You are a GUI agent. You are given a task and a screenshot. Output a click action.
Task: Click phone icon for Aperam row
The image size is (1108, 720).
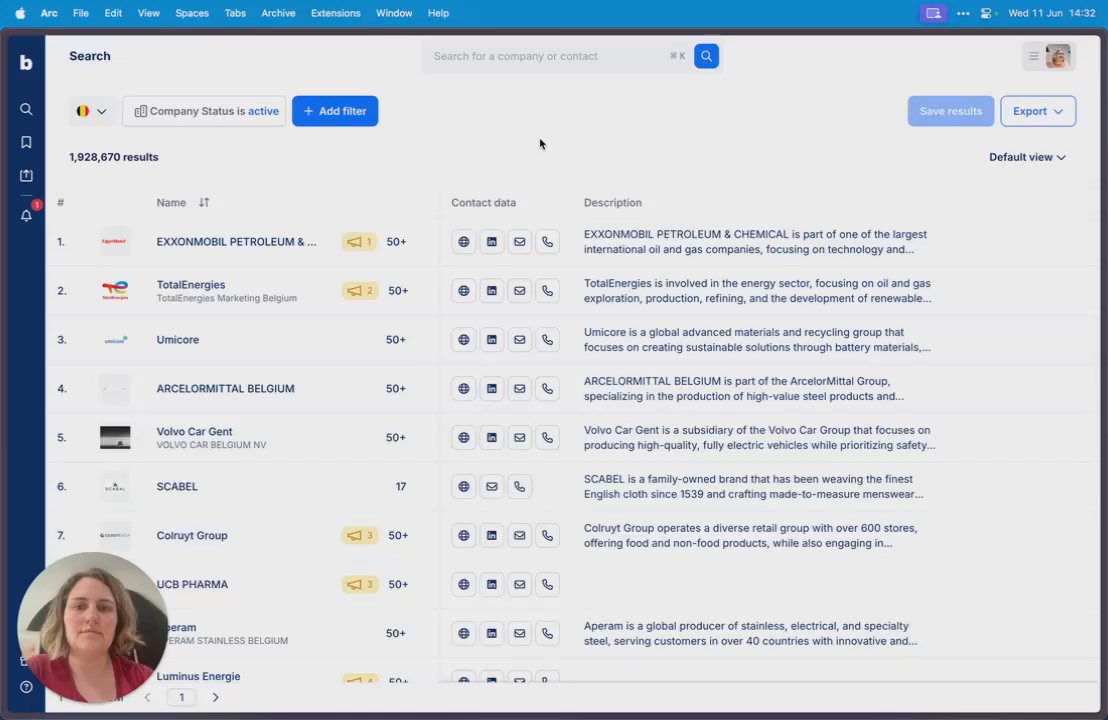(548, 633)
